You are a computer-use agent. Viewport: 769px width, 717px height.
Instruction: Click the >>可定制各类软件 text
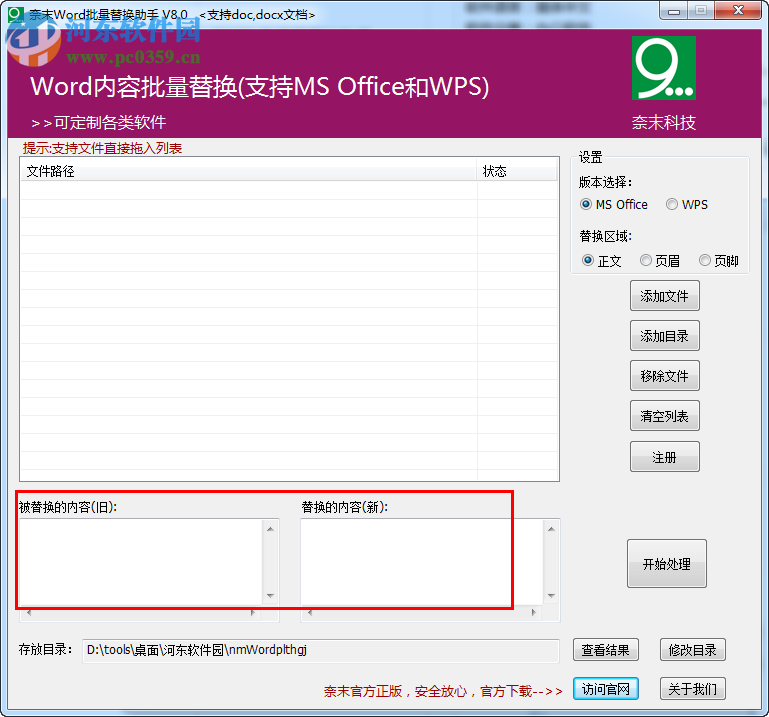point(99,122)
